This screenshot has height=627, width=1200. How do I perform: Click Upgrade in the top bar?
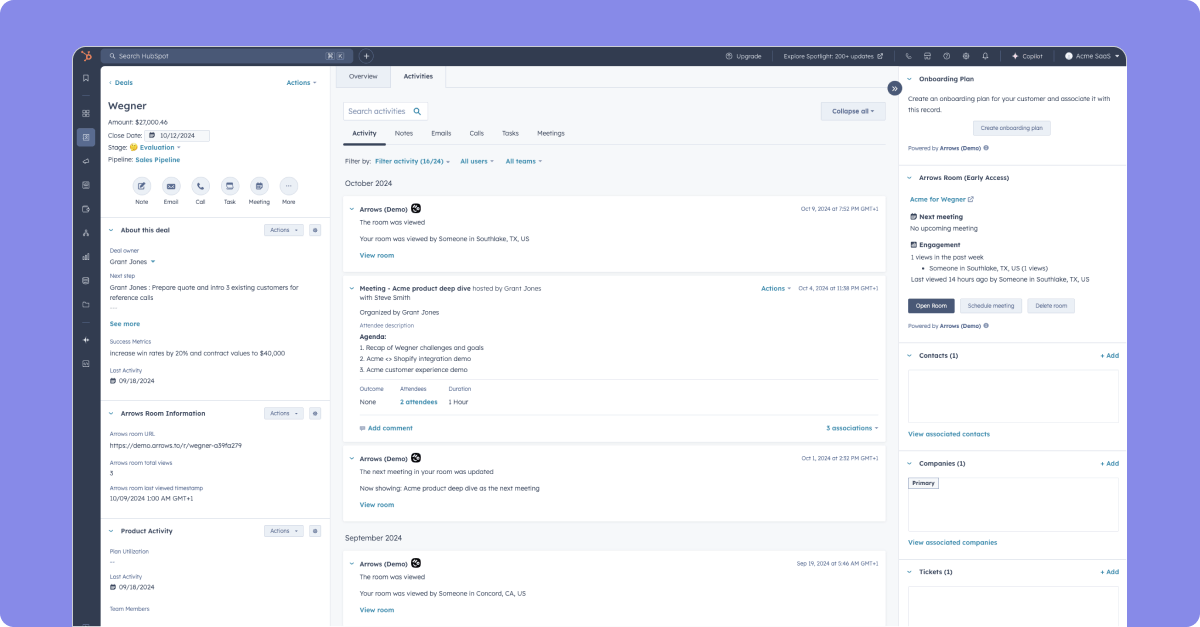coord(743,56)
